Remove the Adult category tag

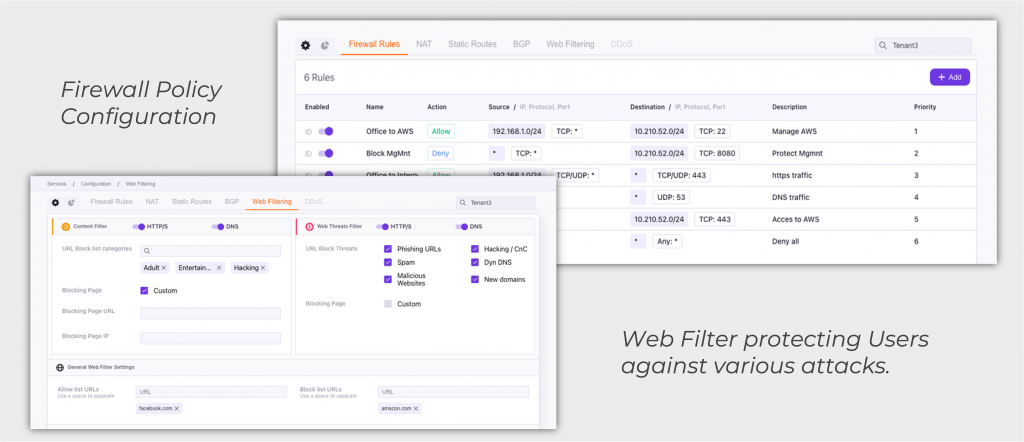pos(164,268)
